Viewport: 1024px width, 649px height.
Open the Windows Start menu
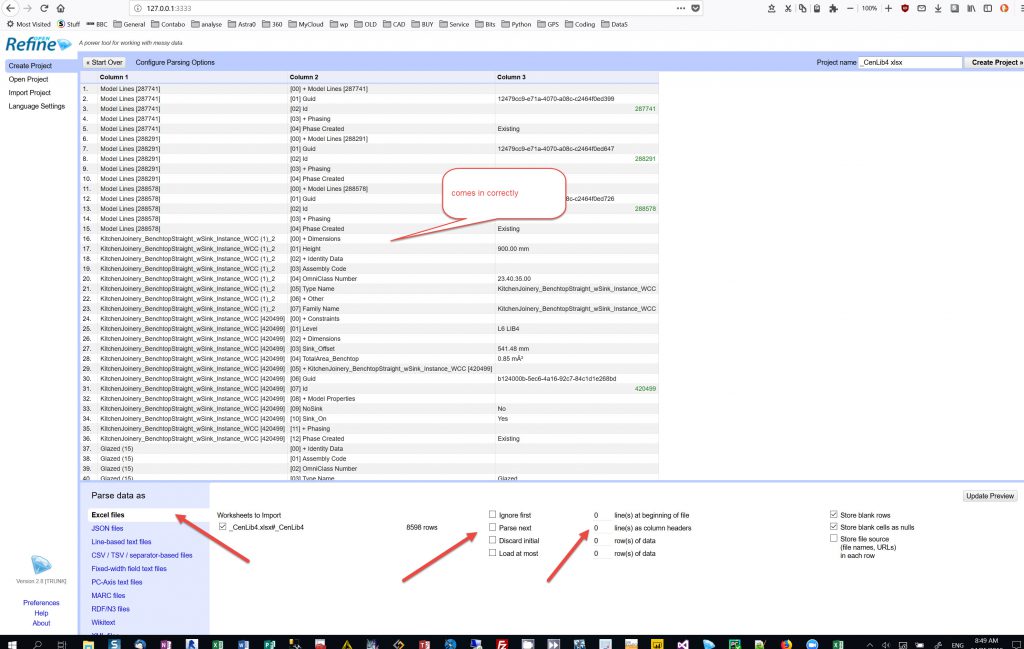(9, 640)
